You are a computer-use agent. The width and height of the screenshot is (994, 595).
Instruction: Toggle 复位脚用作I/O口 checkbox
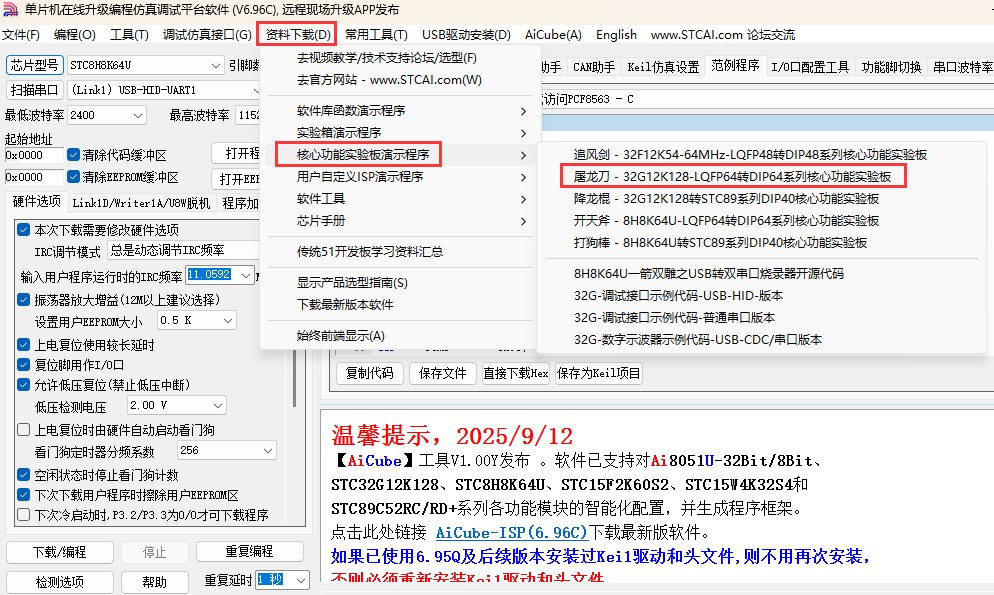tap(23, 364)
